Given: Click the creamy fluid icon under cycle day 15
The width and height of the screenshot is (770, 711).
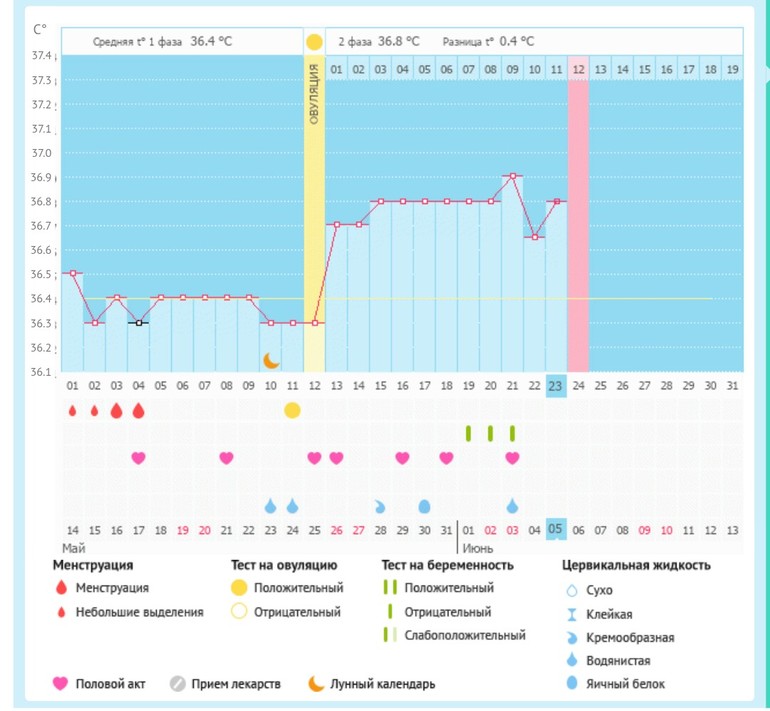Looking at the screenshot, I should point(380,506).
